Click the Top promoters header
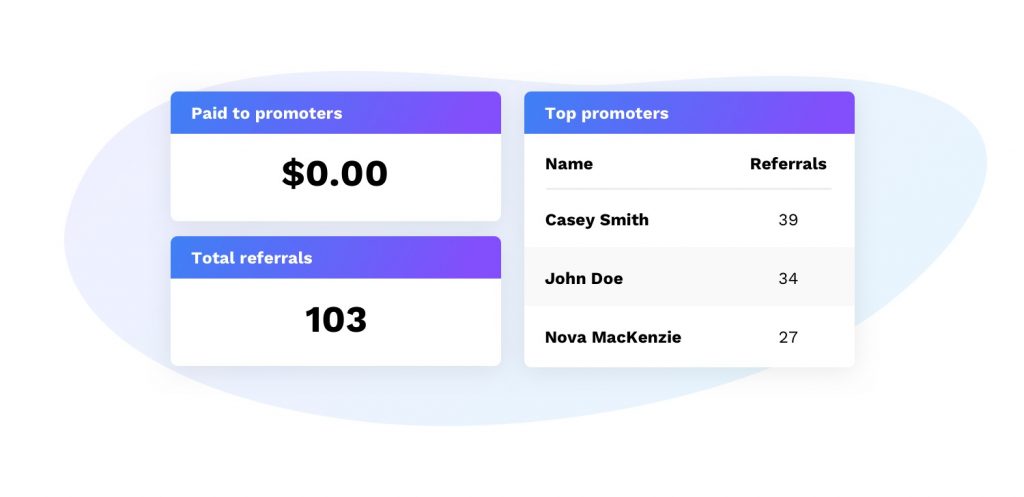Screen dimensions: 1024x497 point(607,113)
